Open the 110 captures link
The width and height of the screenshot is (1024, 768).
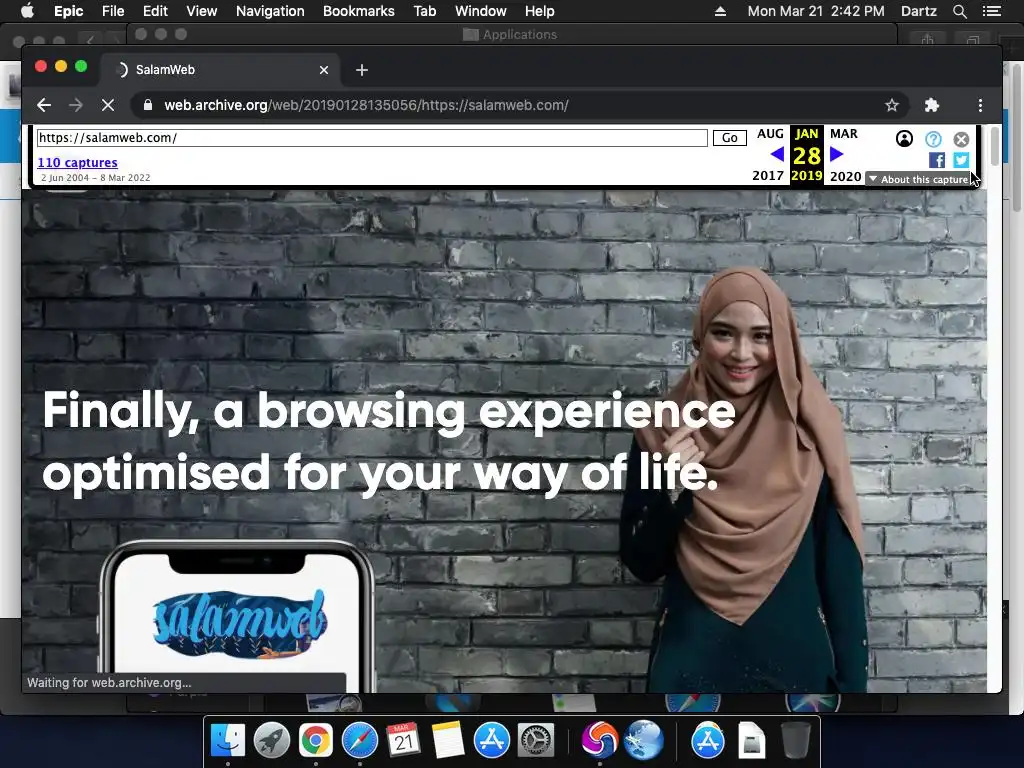tap(78, 163)
